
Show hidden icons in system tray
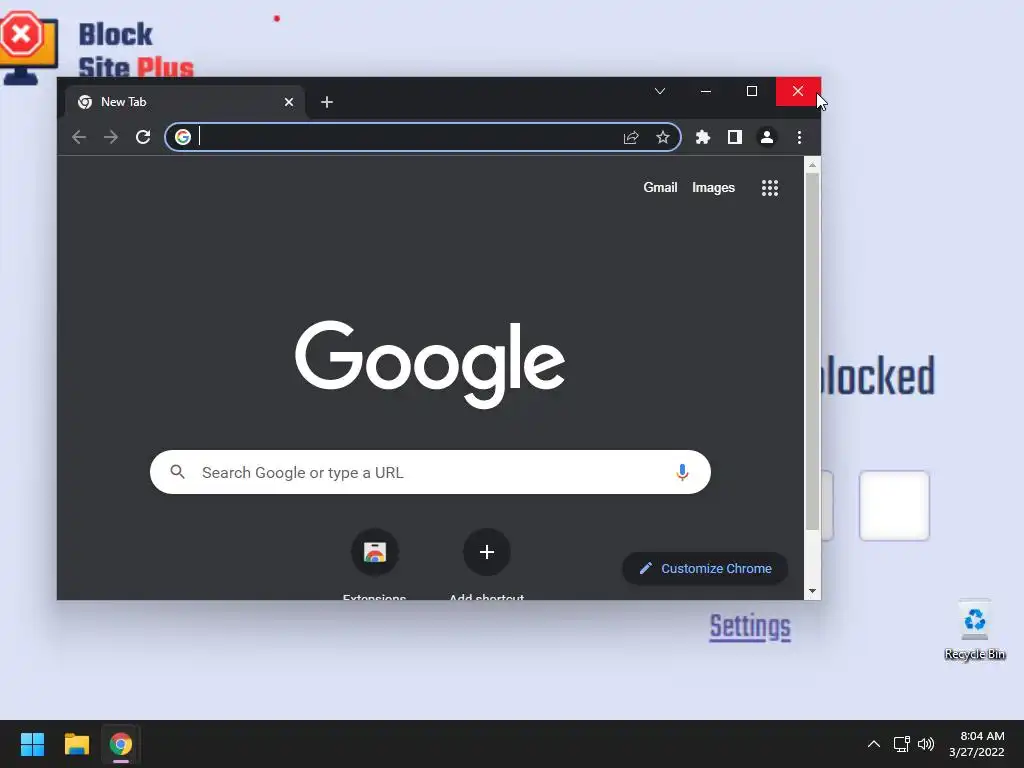pos(873,744)
